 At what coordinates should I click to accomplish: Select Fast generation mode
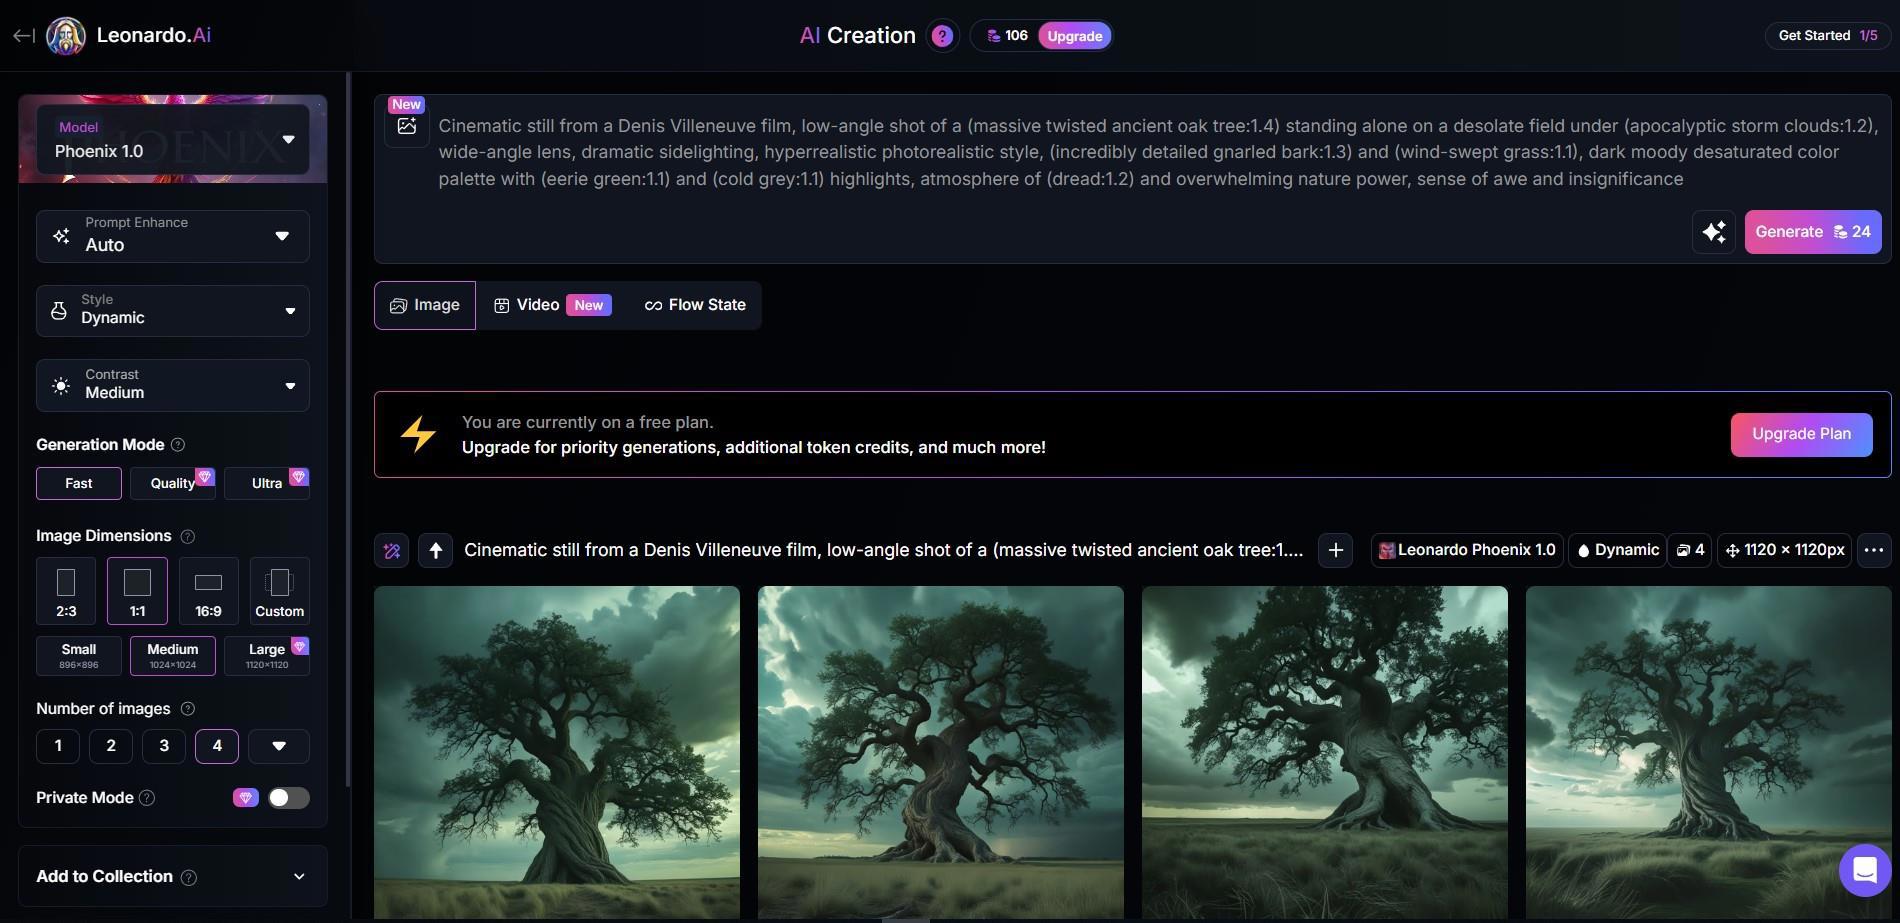79,483
